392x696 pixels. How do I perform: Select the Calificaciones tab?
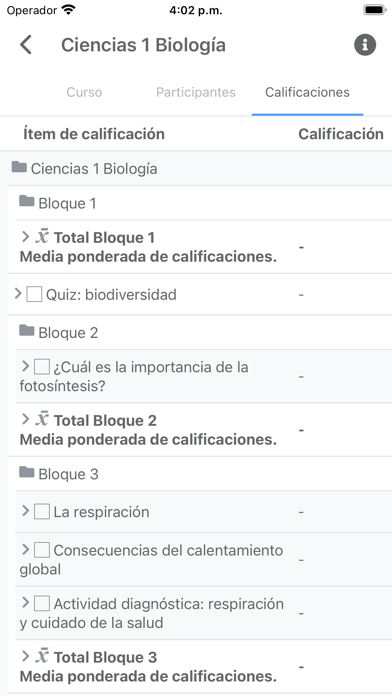point(307,92)
